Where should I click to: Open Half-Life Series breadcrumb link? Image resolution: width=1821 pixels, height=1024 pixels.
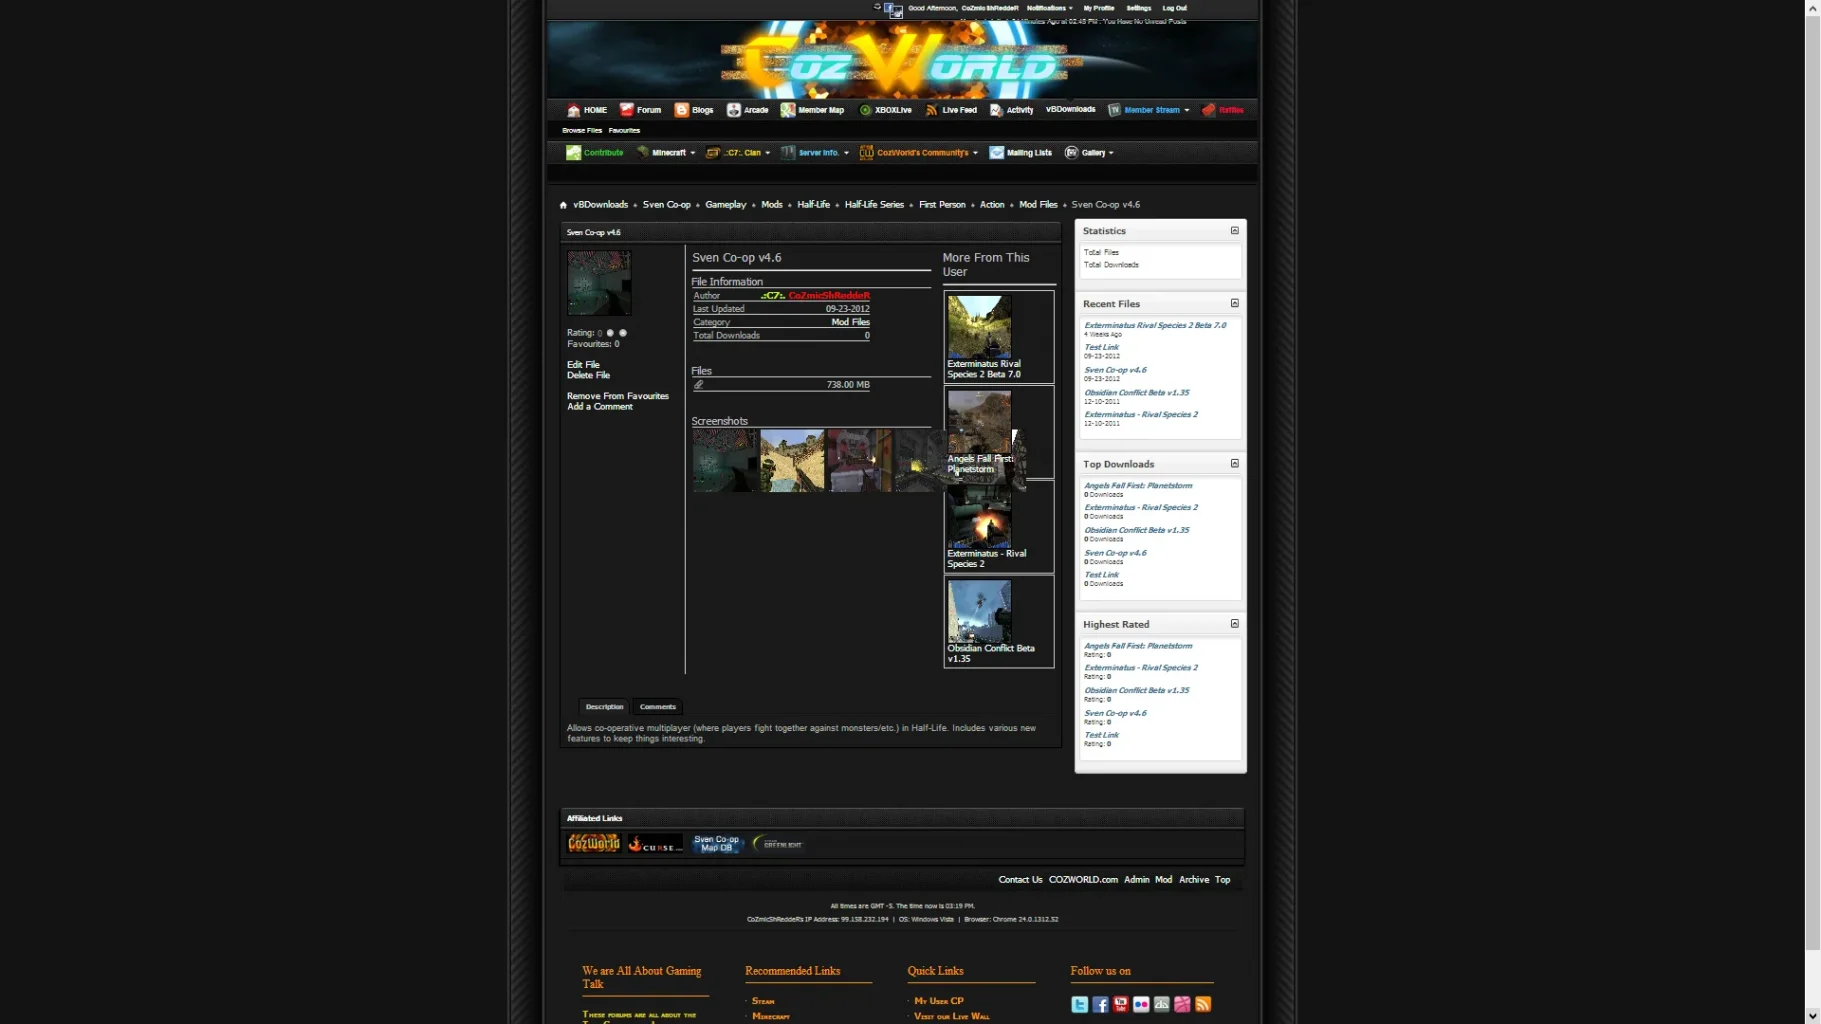[874, 205]
